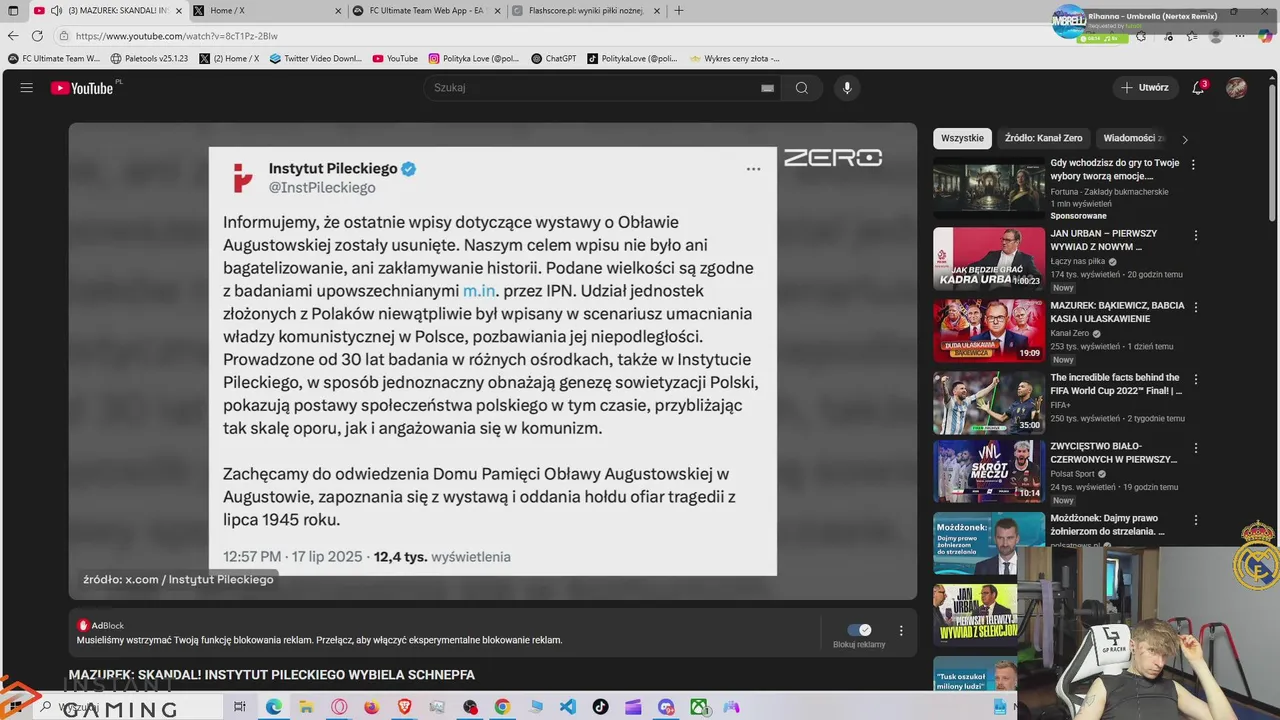1280x720 pixels.
Task: Open Copilot sidebar icon
Action: (x=1265, y=36)
